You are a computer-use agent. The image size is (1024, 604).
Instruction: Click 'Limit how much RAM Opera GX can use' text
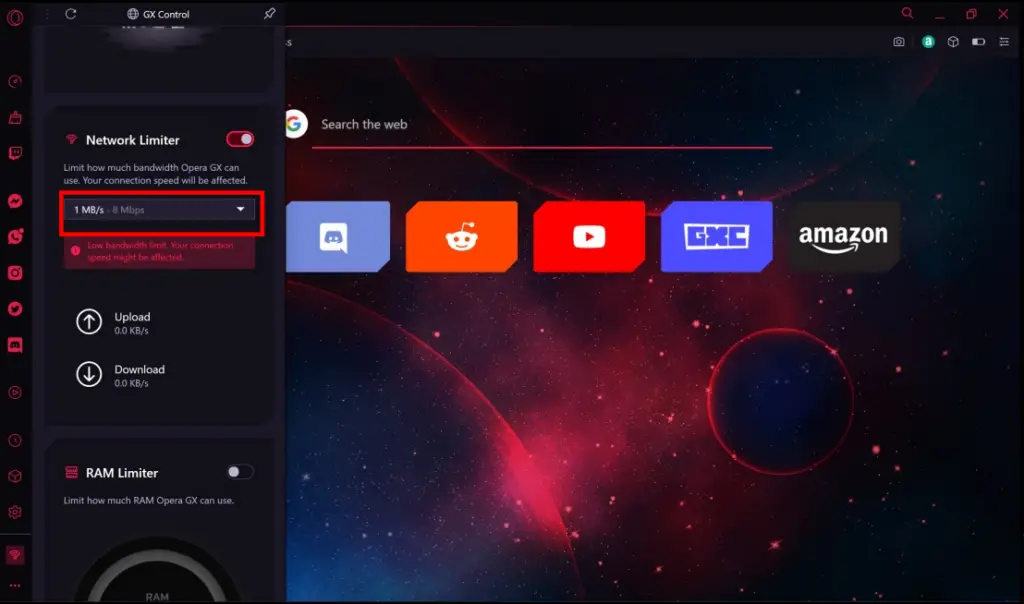click(x=148, y=500)
